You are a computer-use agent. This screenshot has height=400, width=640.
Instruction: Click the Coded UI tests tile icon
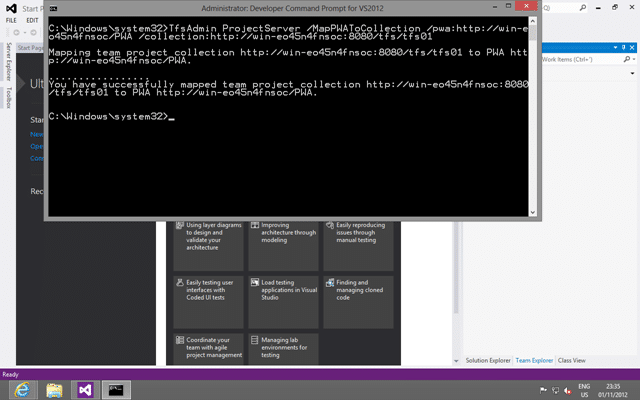pos(180,282)
